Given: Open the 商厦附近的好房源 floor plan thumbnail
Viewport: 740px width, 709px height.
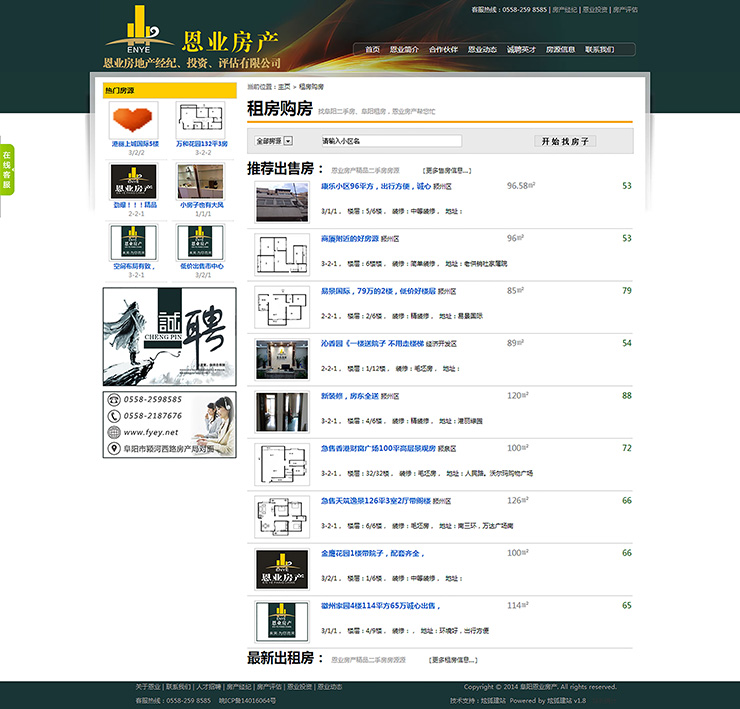Looking at the screenshot, I should click(282, 255).
